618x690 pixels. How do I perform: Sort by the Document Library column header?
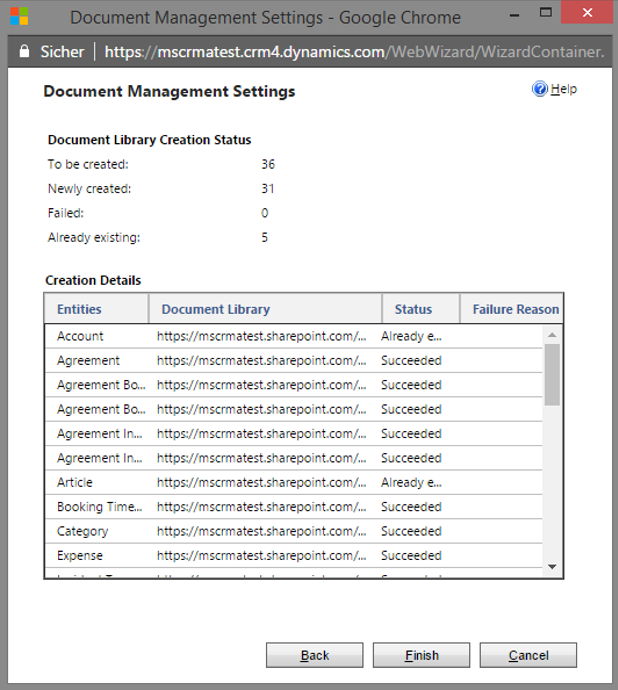pyautogui.click(x=265, y=309)
